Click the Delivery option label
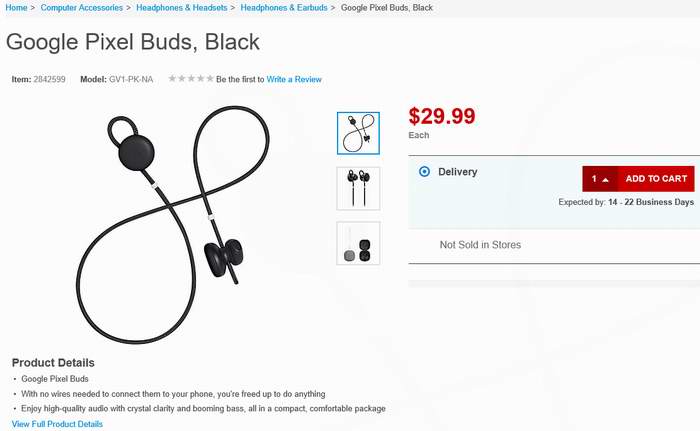This screenshot has width=700, height=431. [x=458, y=172]
